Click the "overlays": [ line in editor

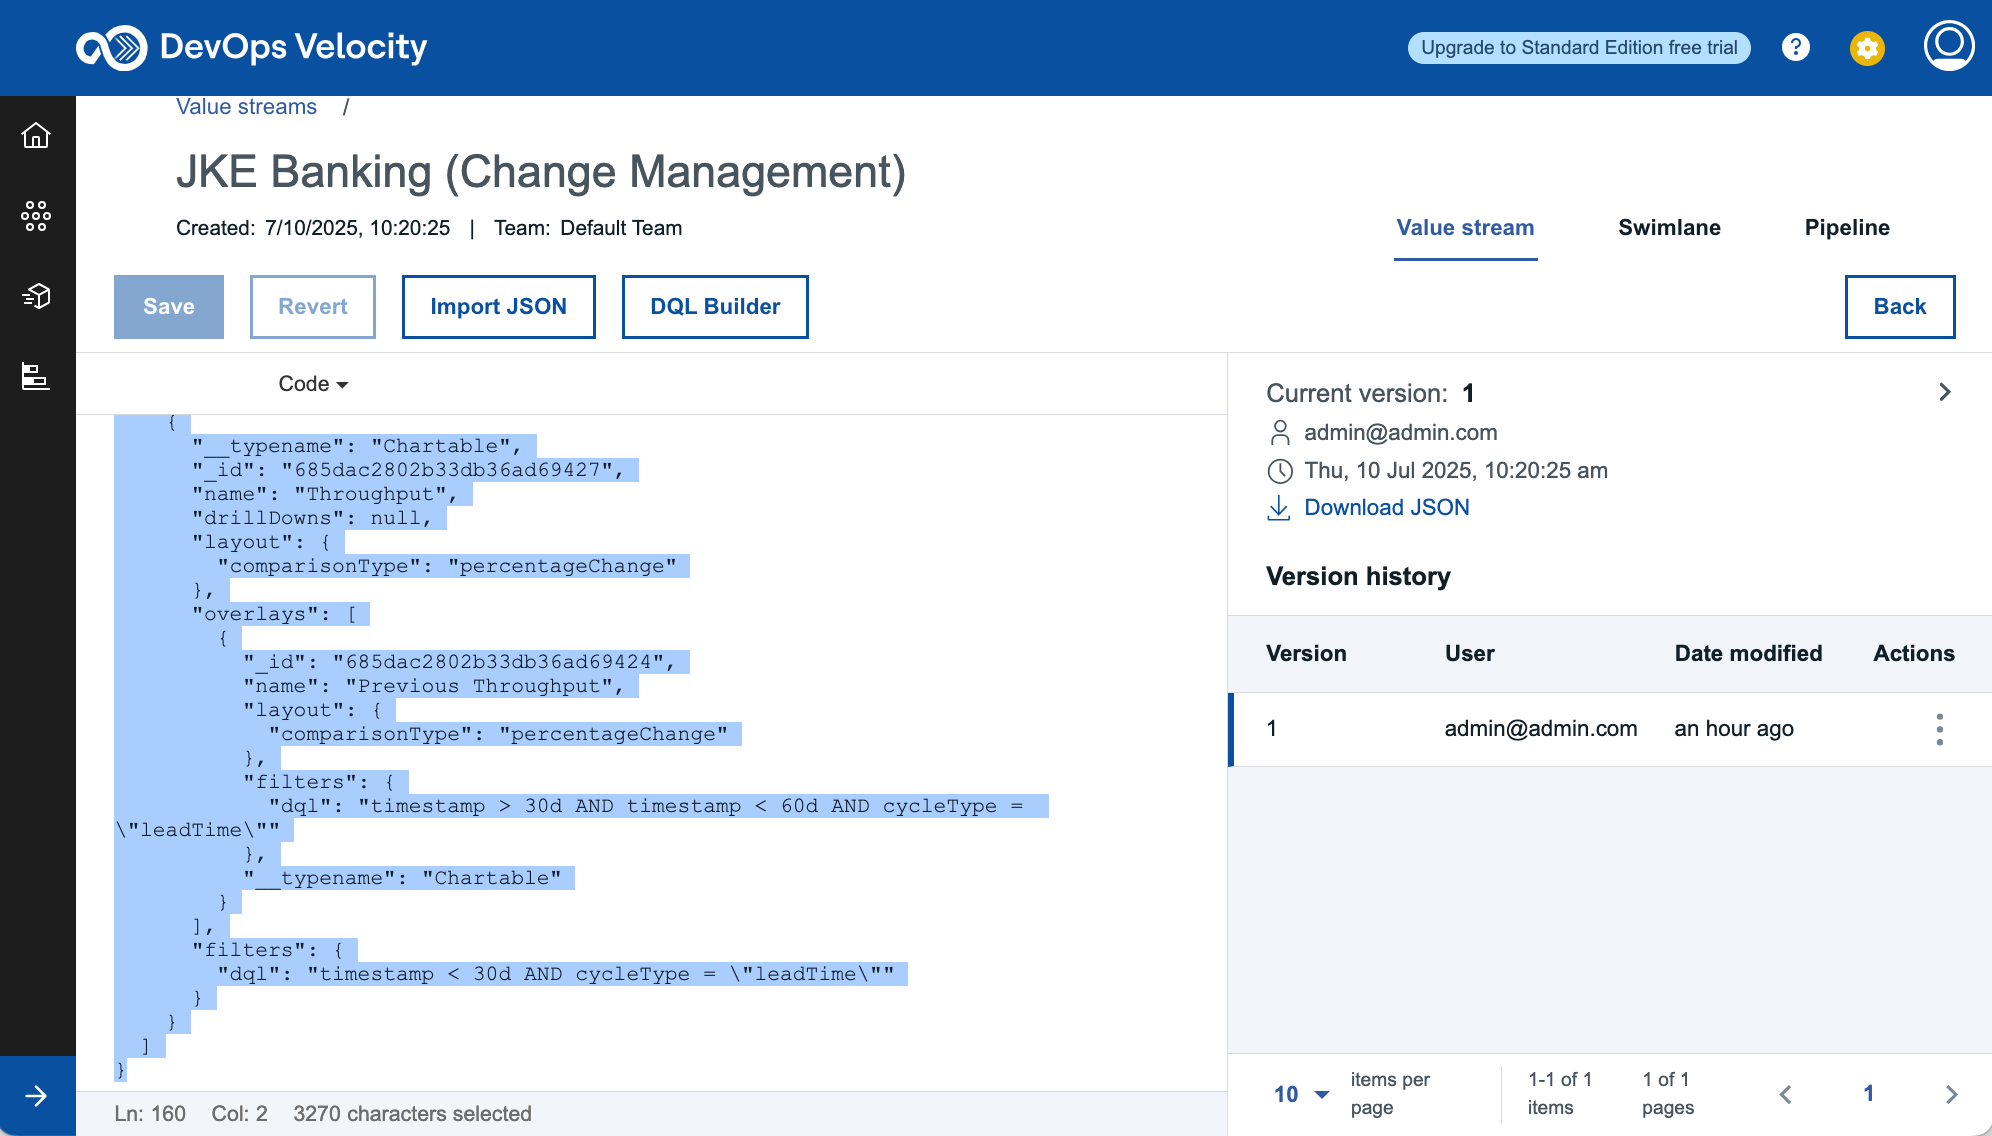point(275,614)
